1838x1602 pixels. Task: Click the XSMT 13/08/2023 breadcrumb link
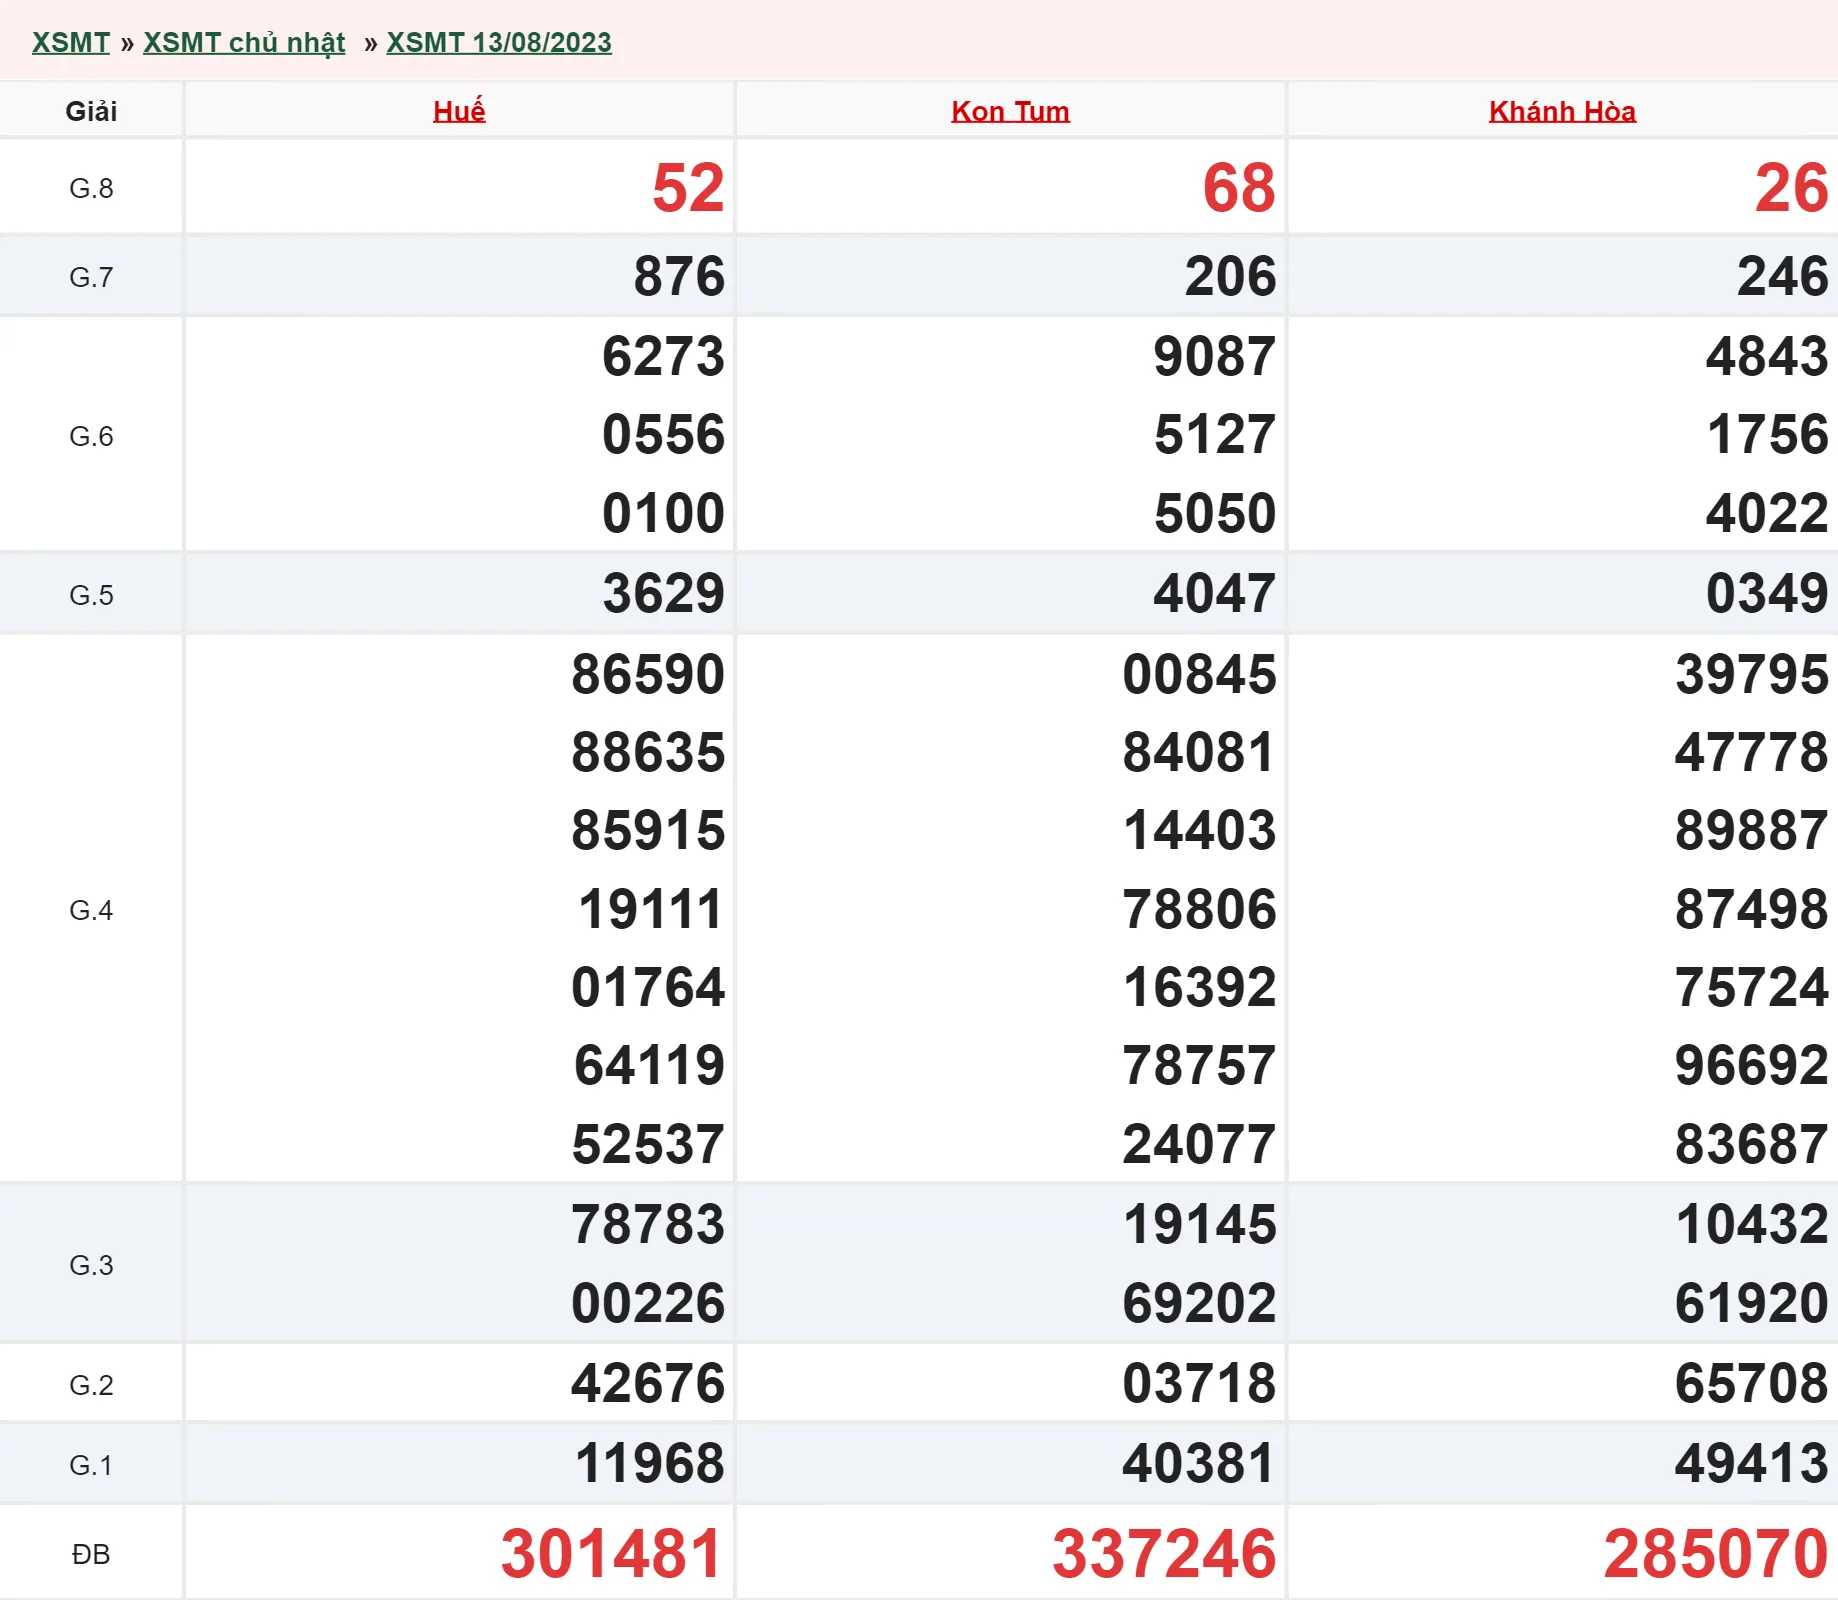pos(498,43)
